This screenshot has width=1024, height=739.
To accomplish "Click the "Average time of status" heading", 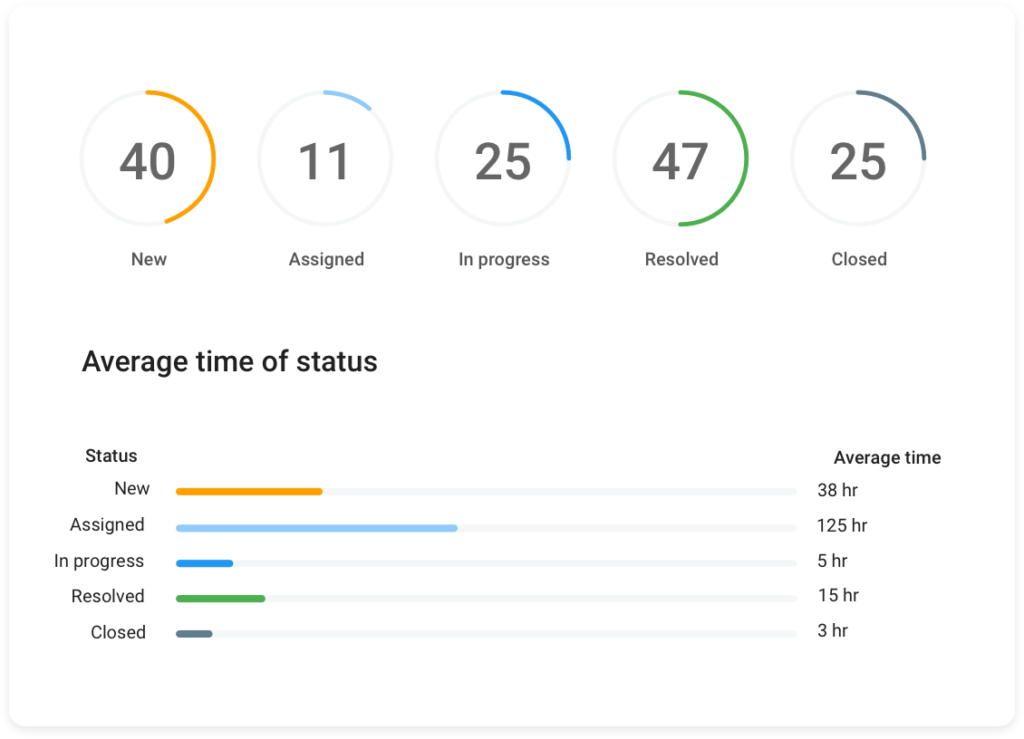I will (x=230, y=361).
